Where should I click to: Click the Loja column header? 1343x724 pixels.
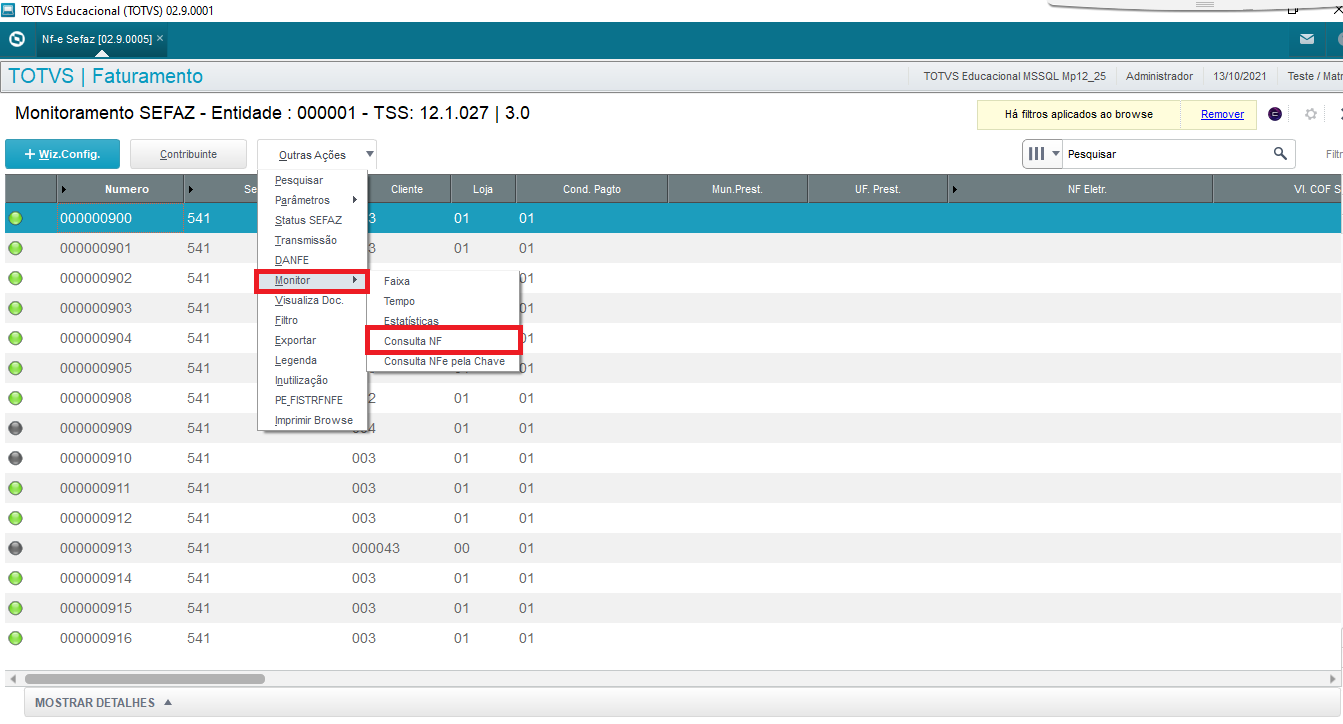coord(482,189)
